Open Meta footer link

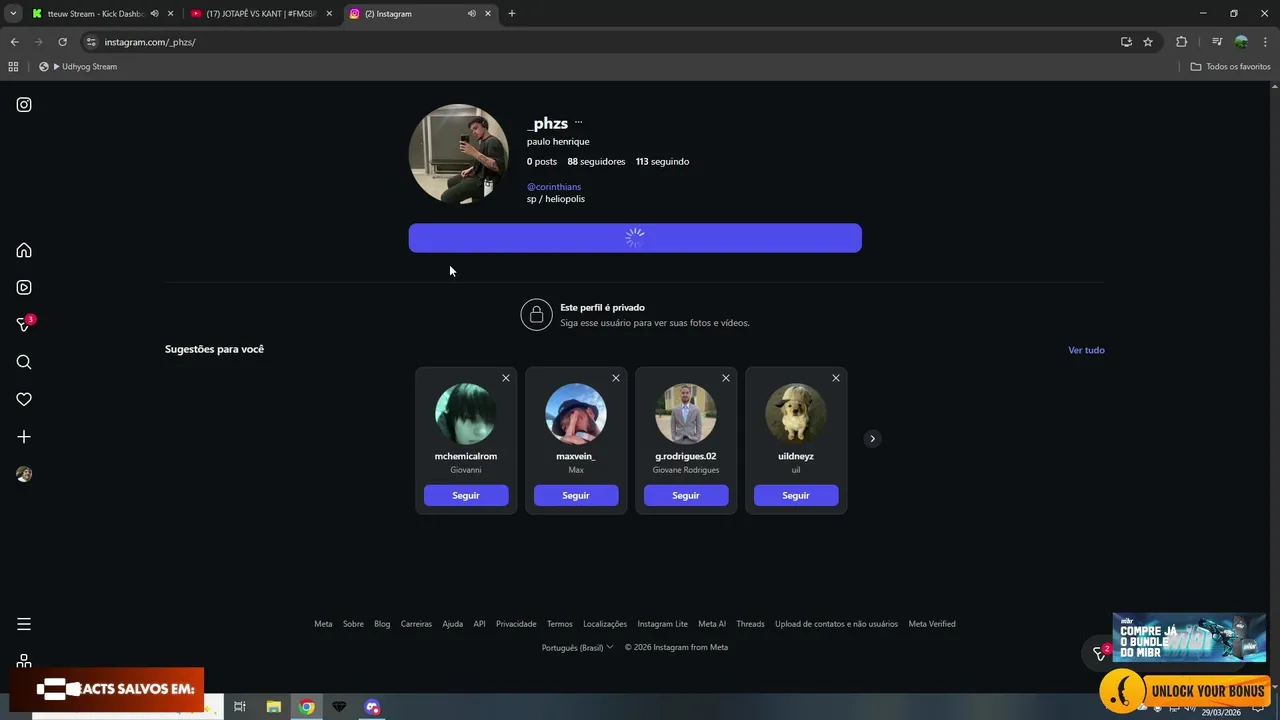323,624
